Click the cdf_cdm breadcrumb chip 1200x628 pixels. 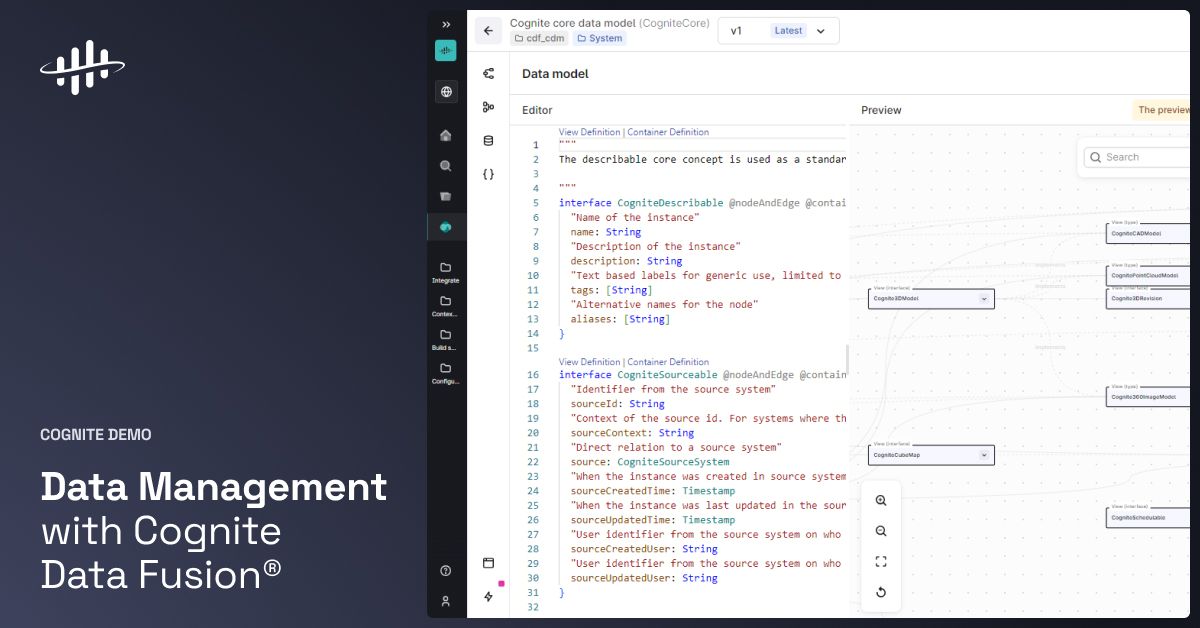click(x=538, y=38)
